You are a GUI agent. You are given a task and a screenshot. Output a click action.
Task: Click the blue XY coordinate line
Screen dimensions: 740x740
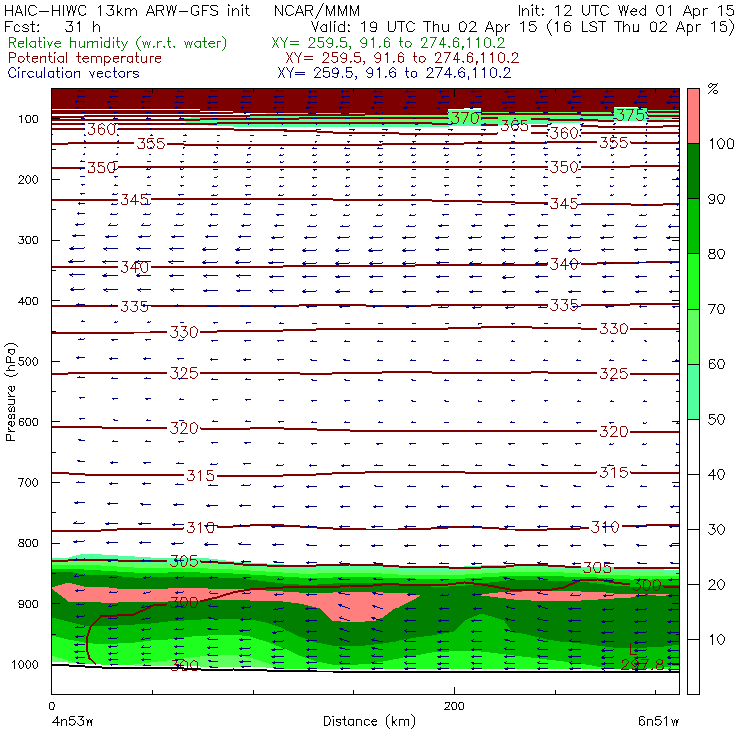coord(394,73)
